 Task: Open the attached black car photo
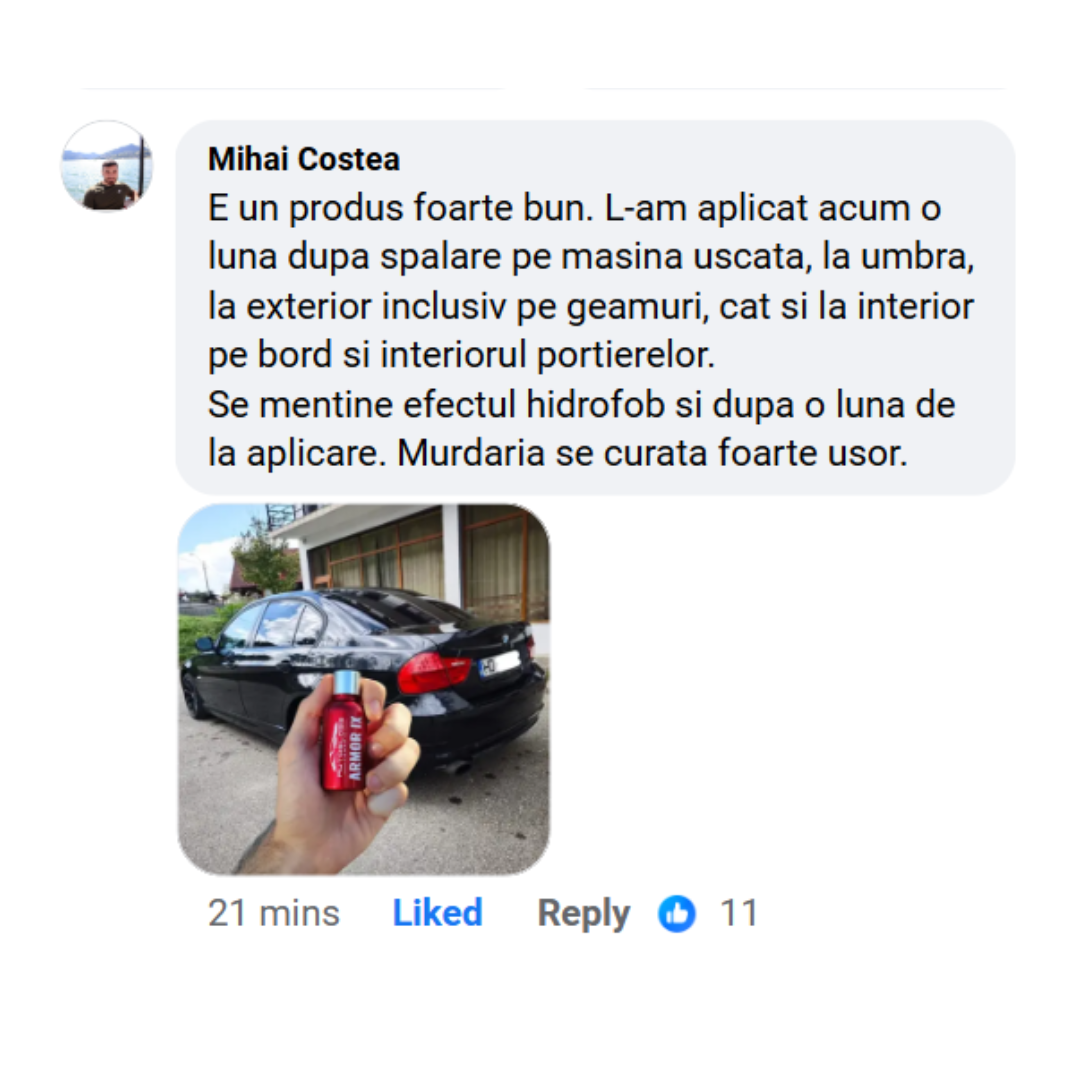tap(364, 689)
